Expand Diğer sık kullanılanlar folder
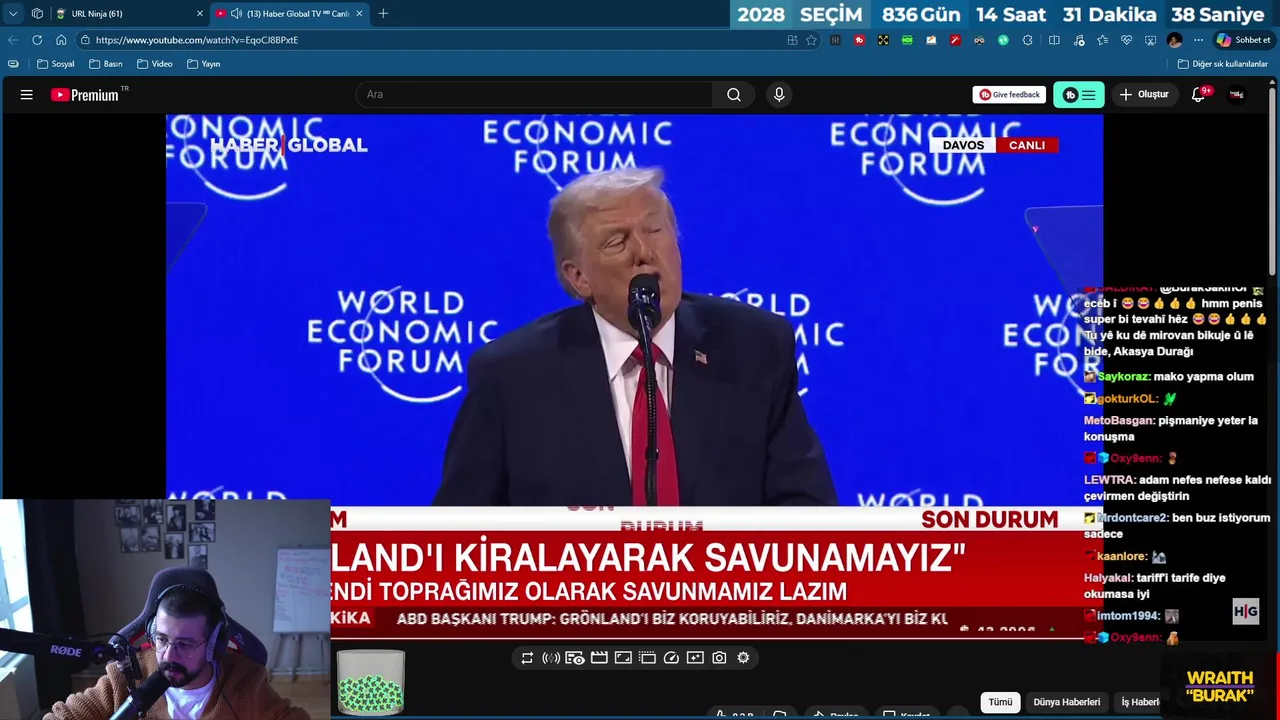The height and width of the screenshot is (720, 1280). coord(1222,64)
